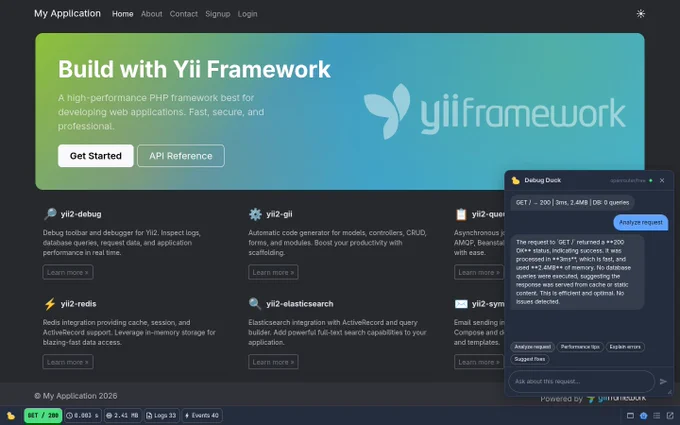Click the GET / → 200 request summary pill

572,203
